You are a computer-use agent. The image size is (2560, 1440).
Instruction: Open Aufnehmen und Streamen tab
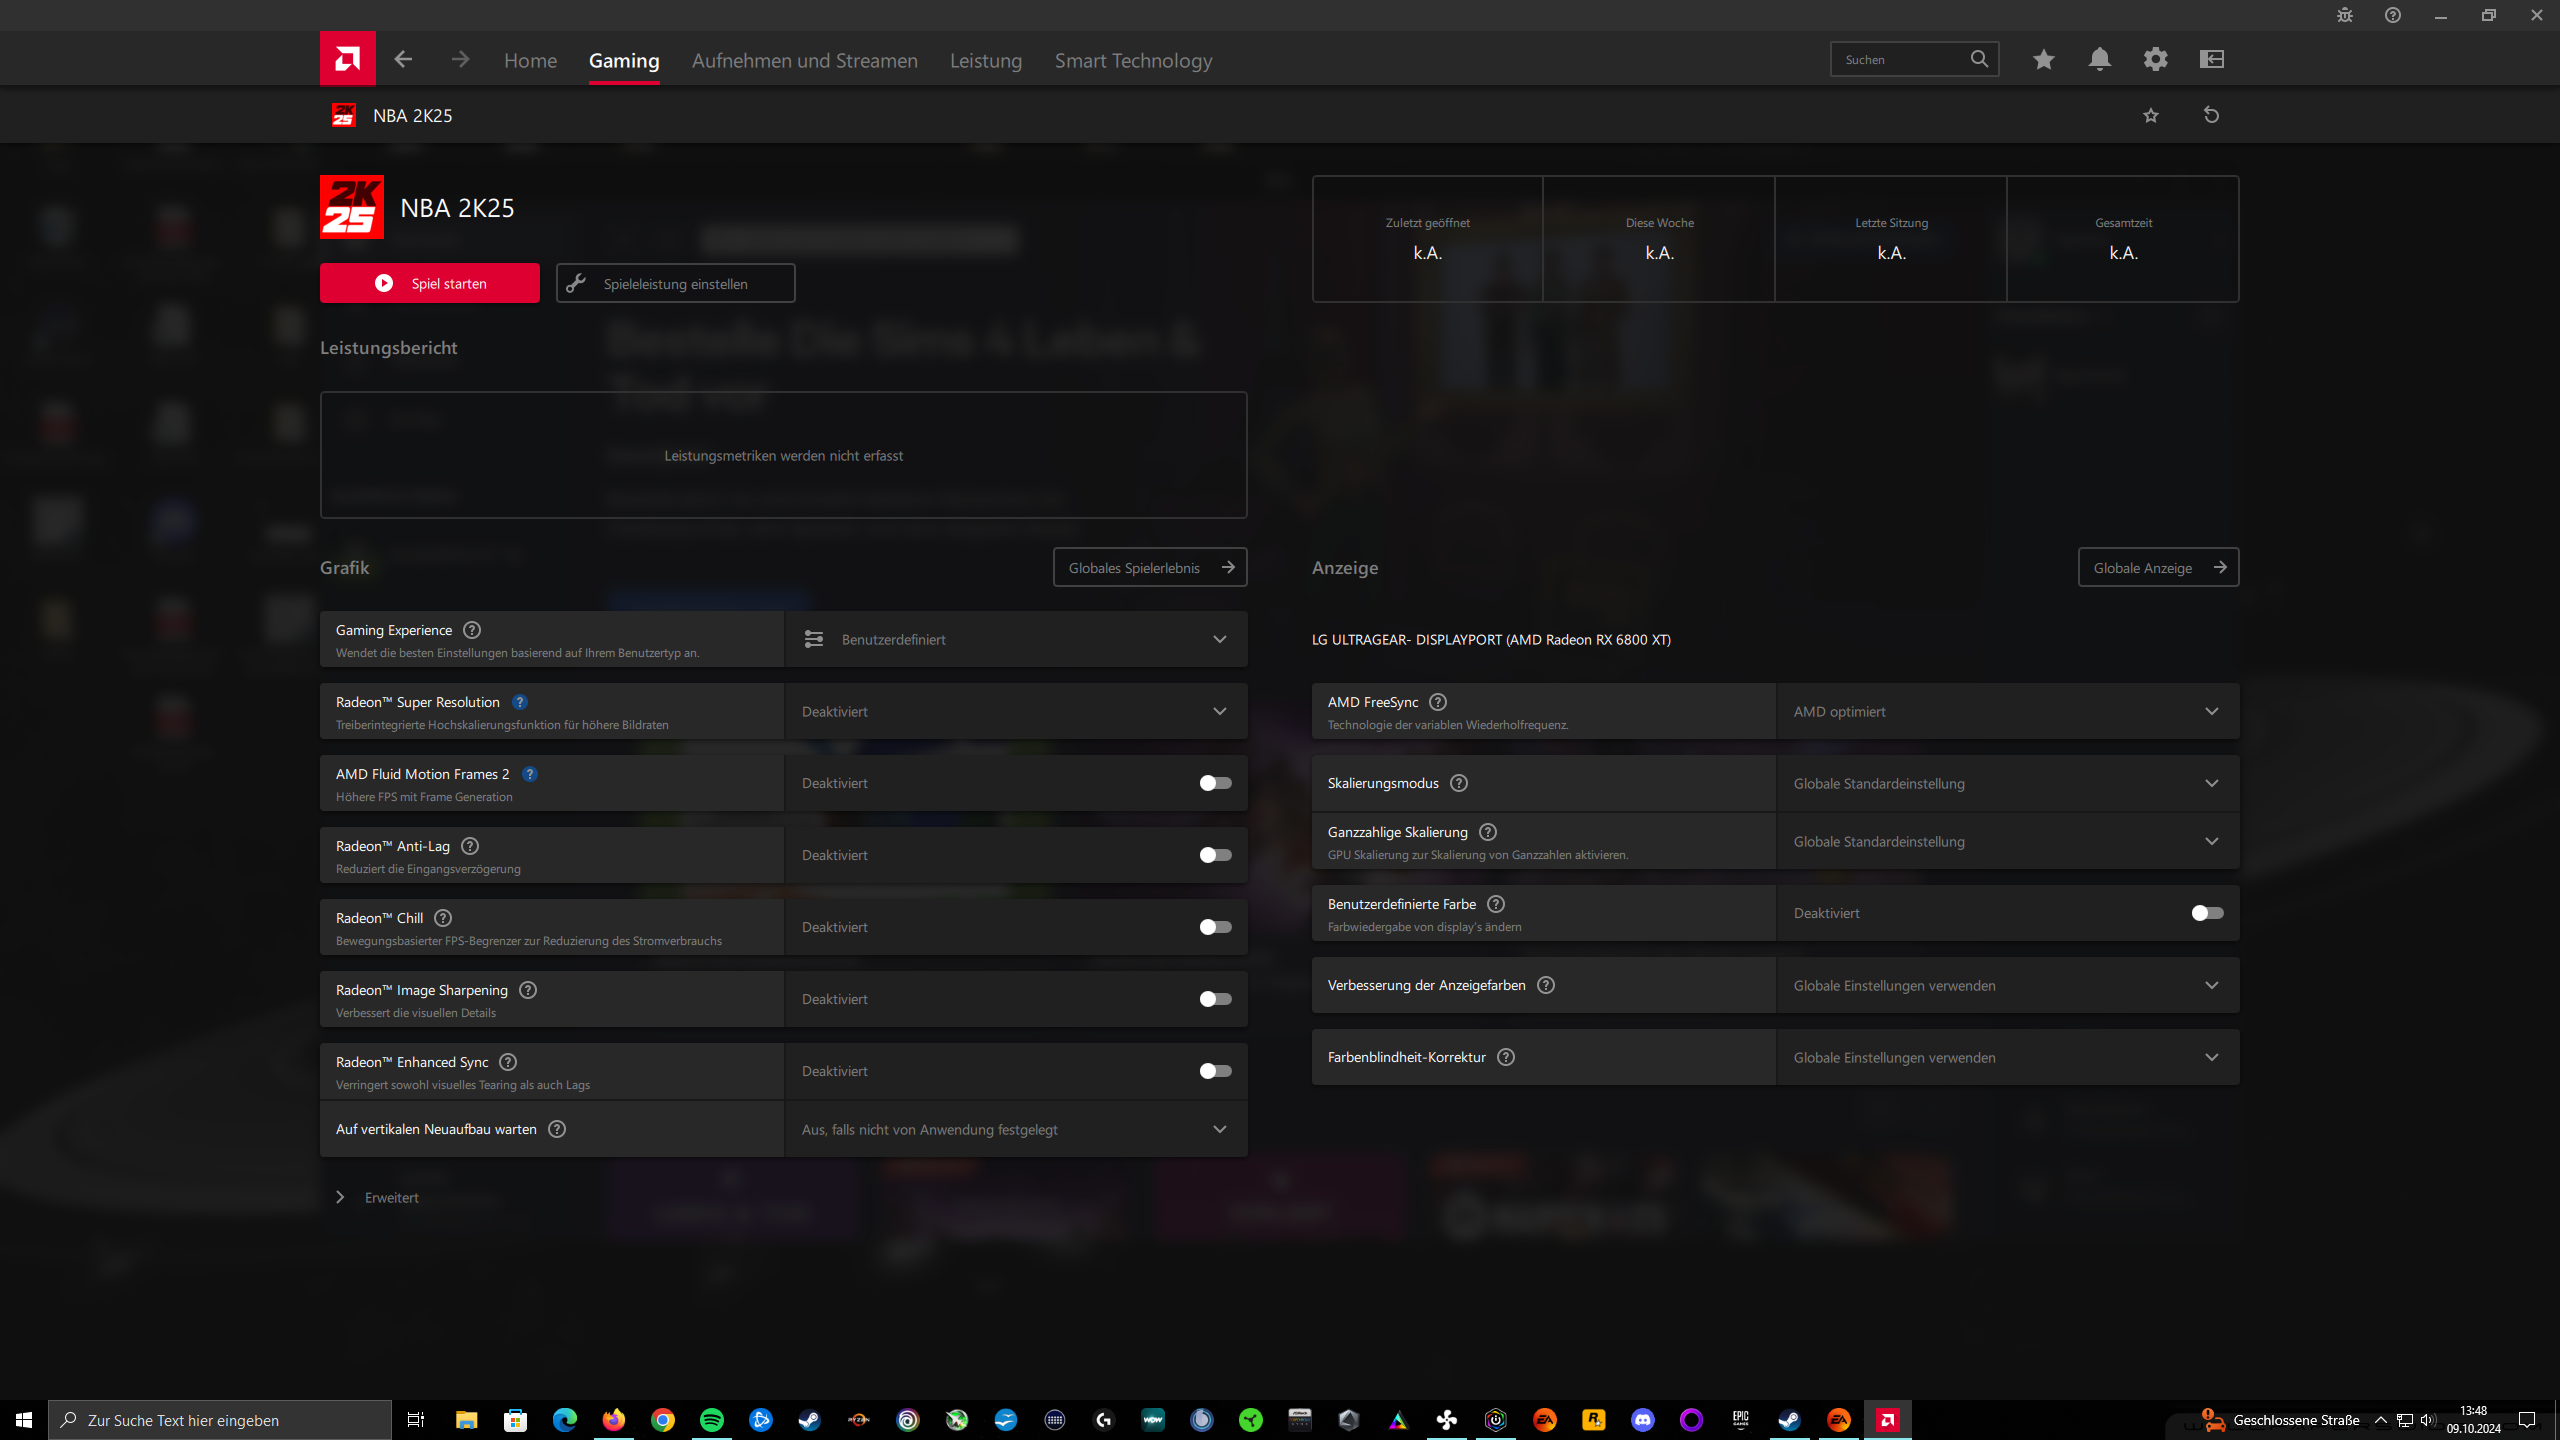pos(804,60)
